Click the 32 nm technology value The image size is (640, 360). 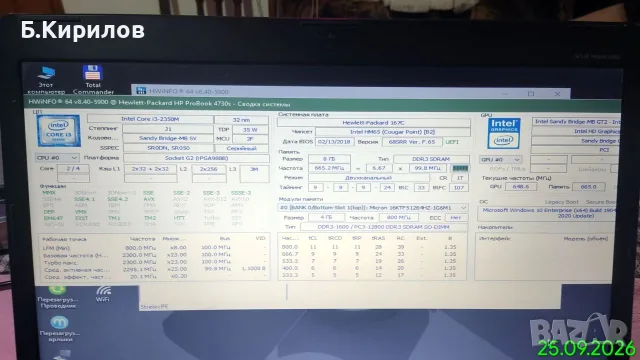[241, 120]
